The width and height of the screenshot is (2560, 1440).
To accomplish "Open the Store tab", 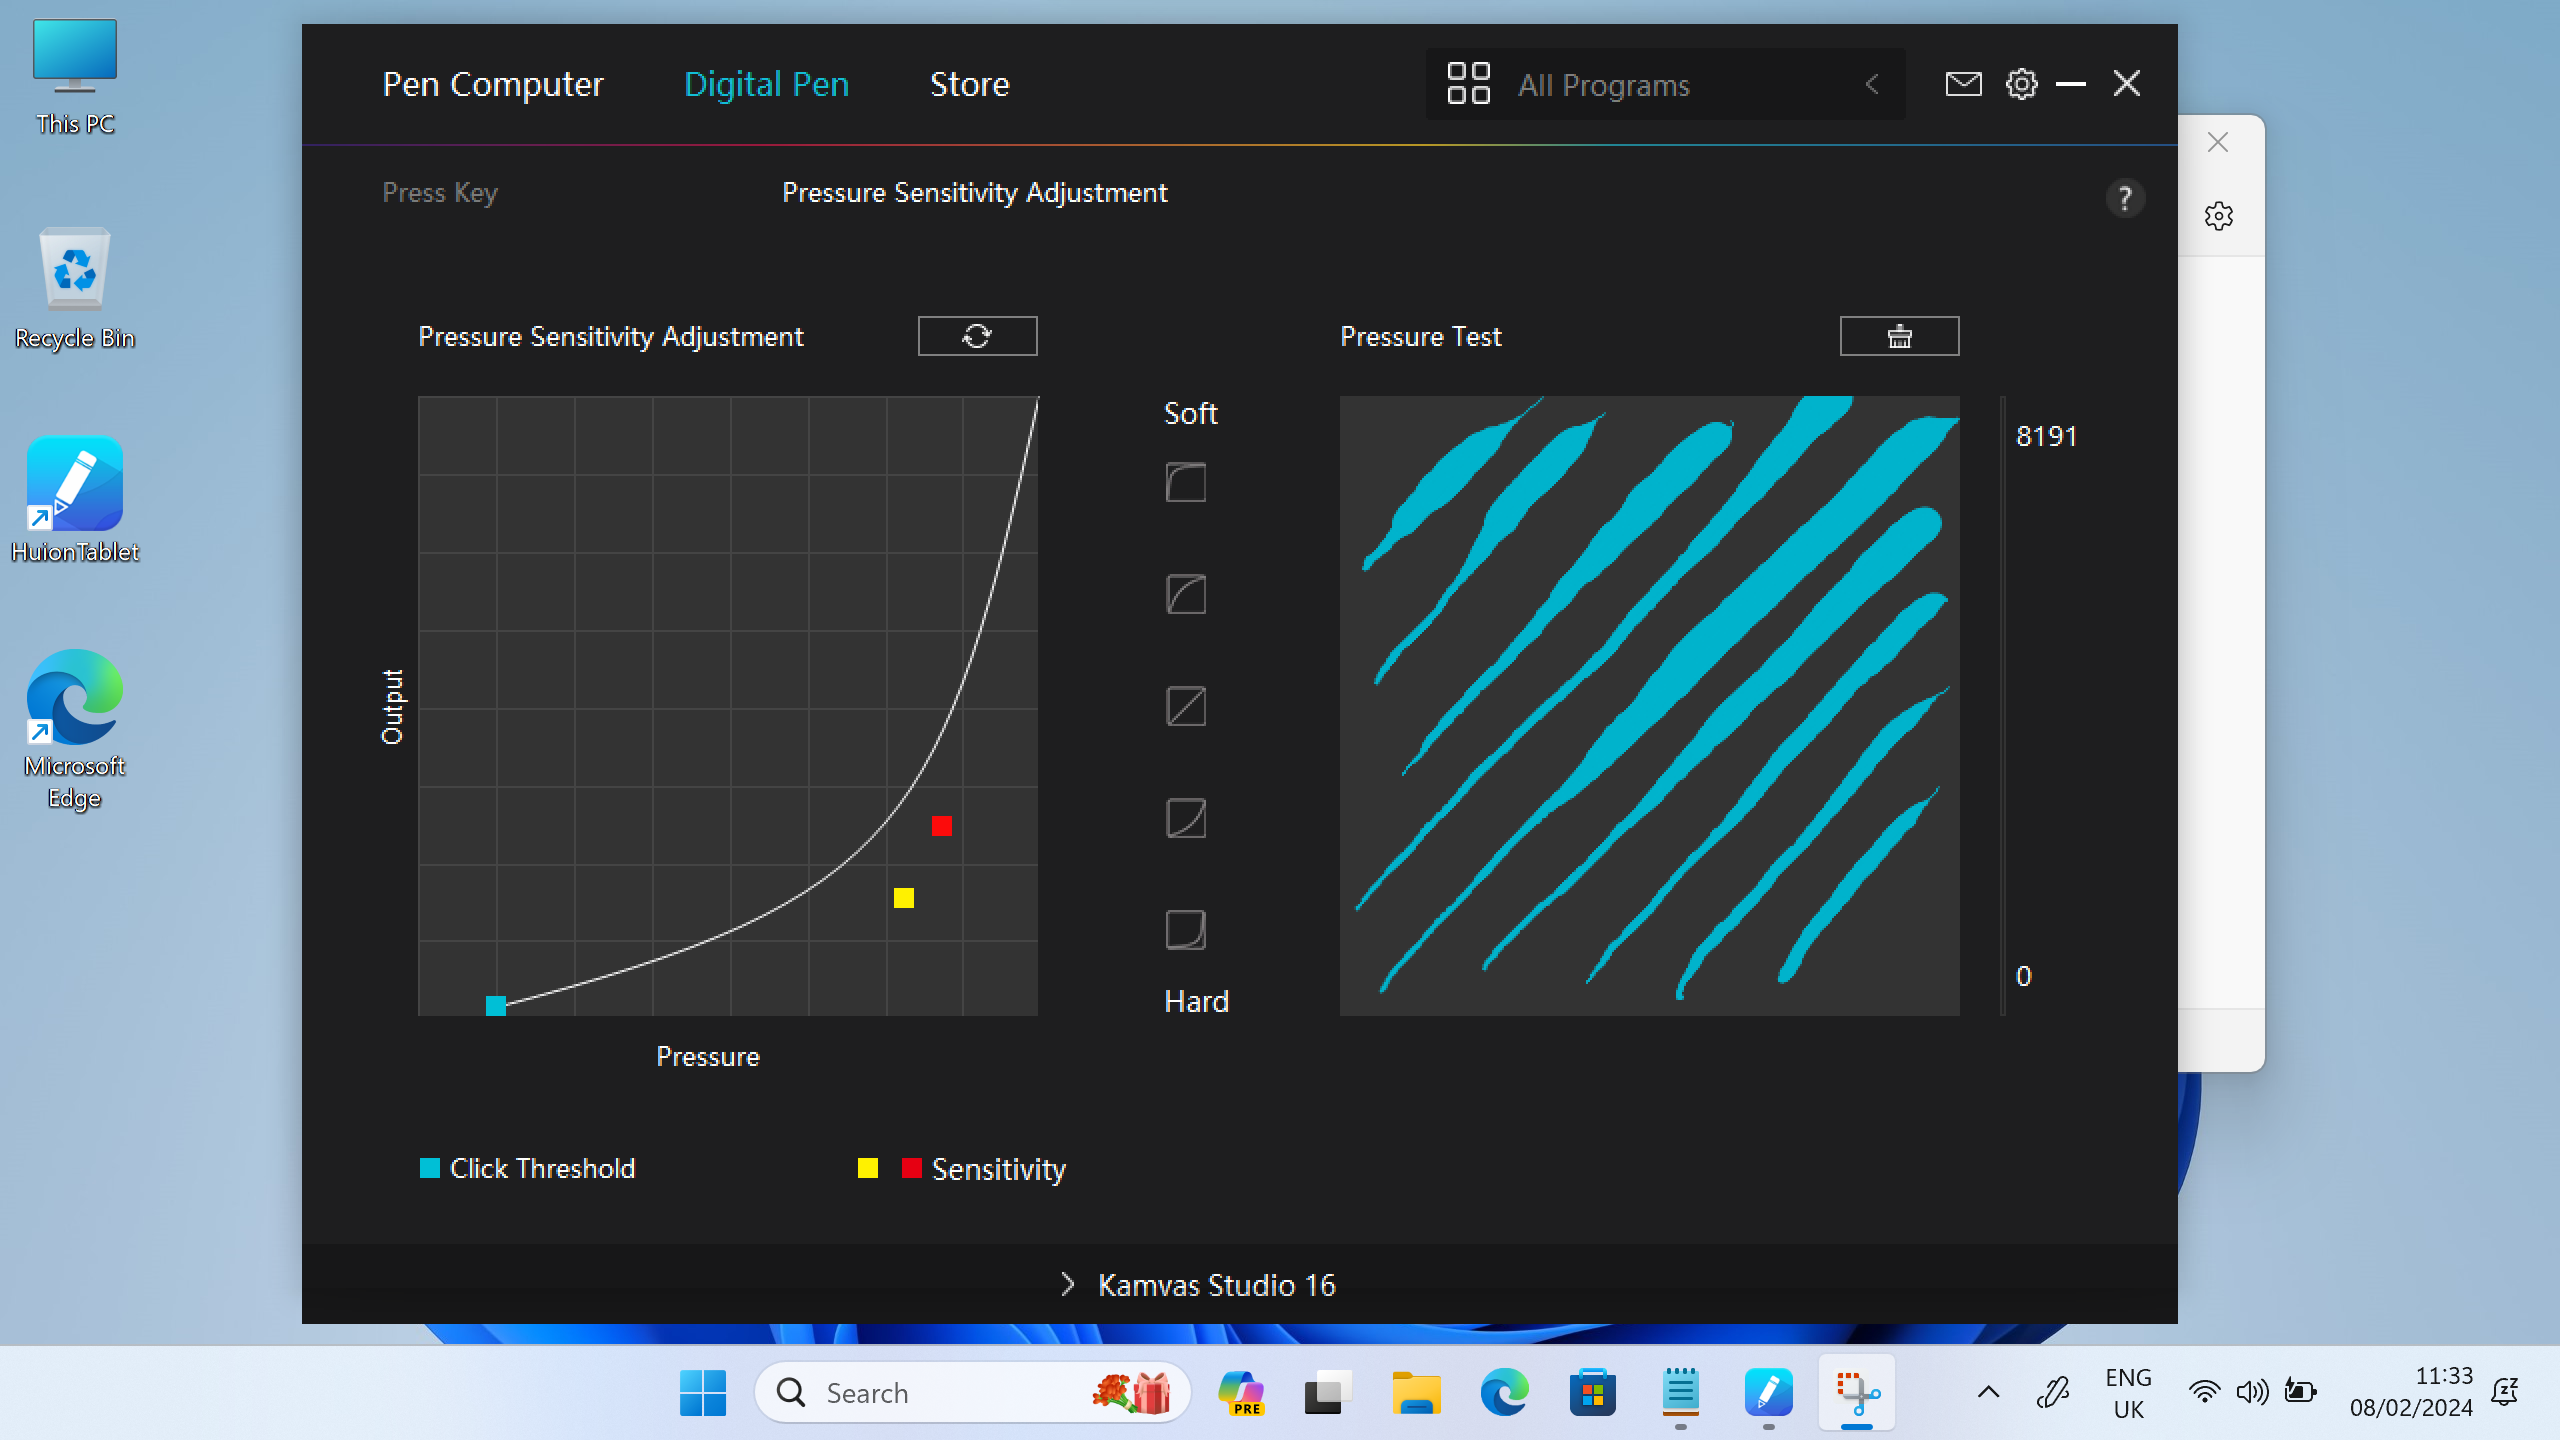I will (969, 84).
